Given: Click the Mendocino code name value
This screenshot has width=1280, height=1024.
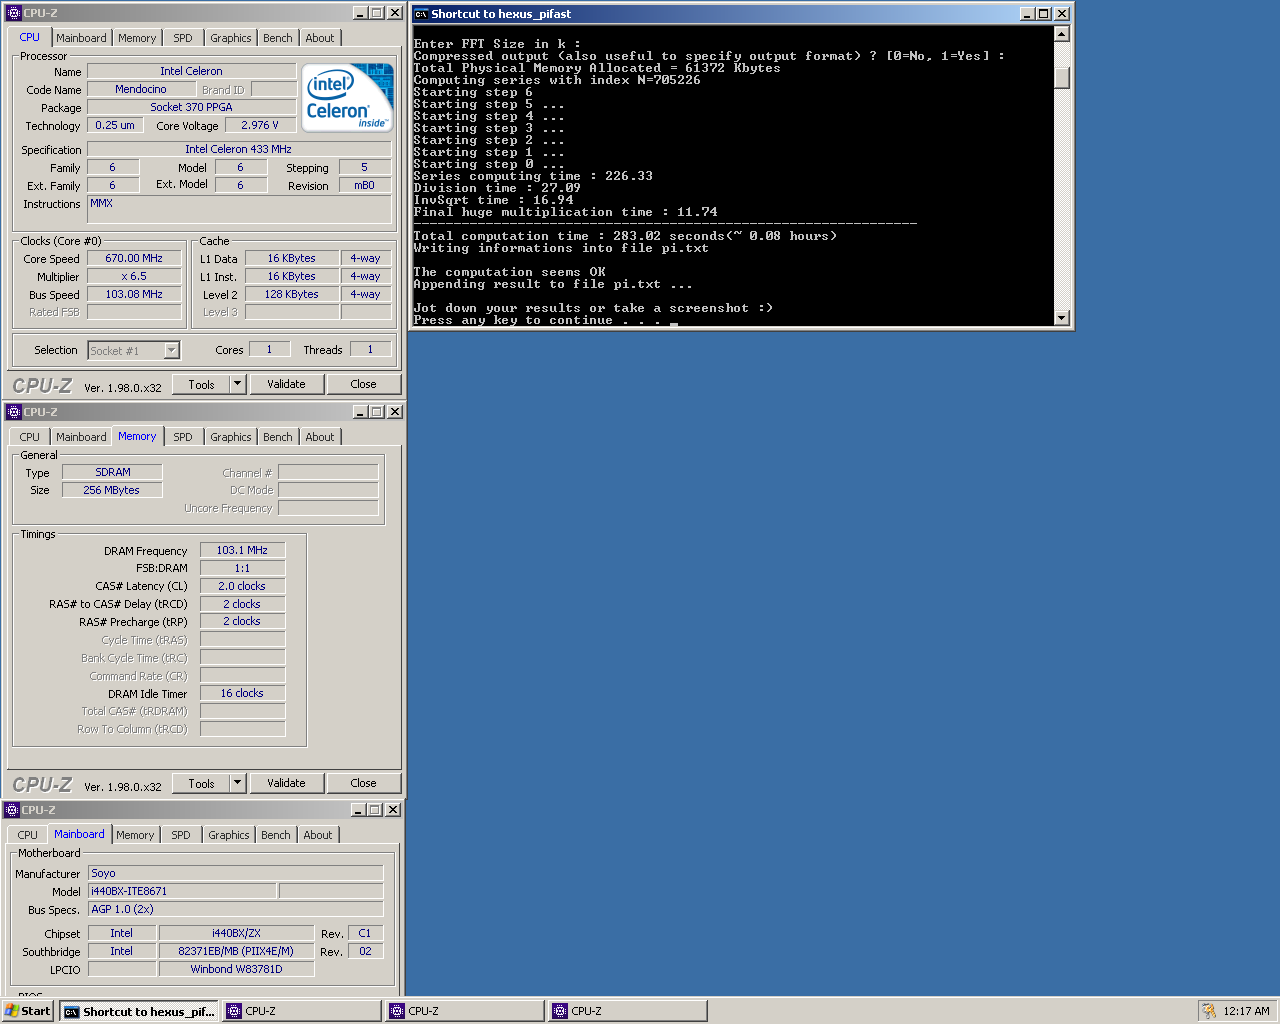Looking at the screenshot, I should tap(141, 89).
